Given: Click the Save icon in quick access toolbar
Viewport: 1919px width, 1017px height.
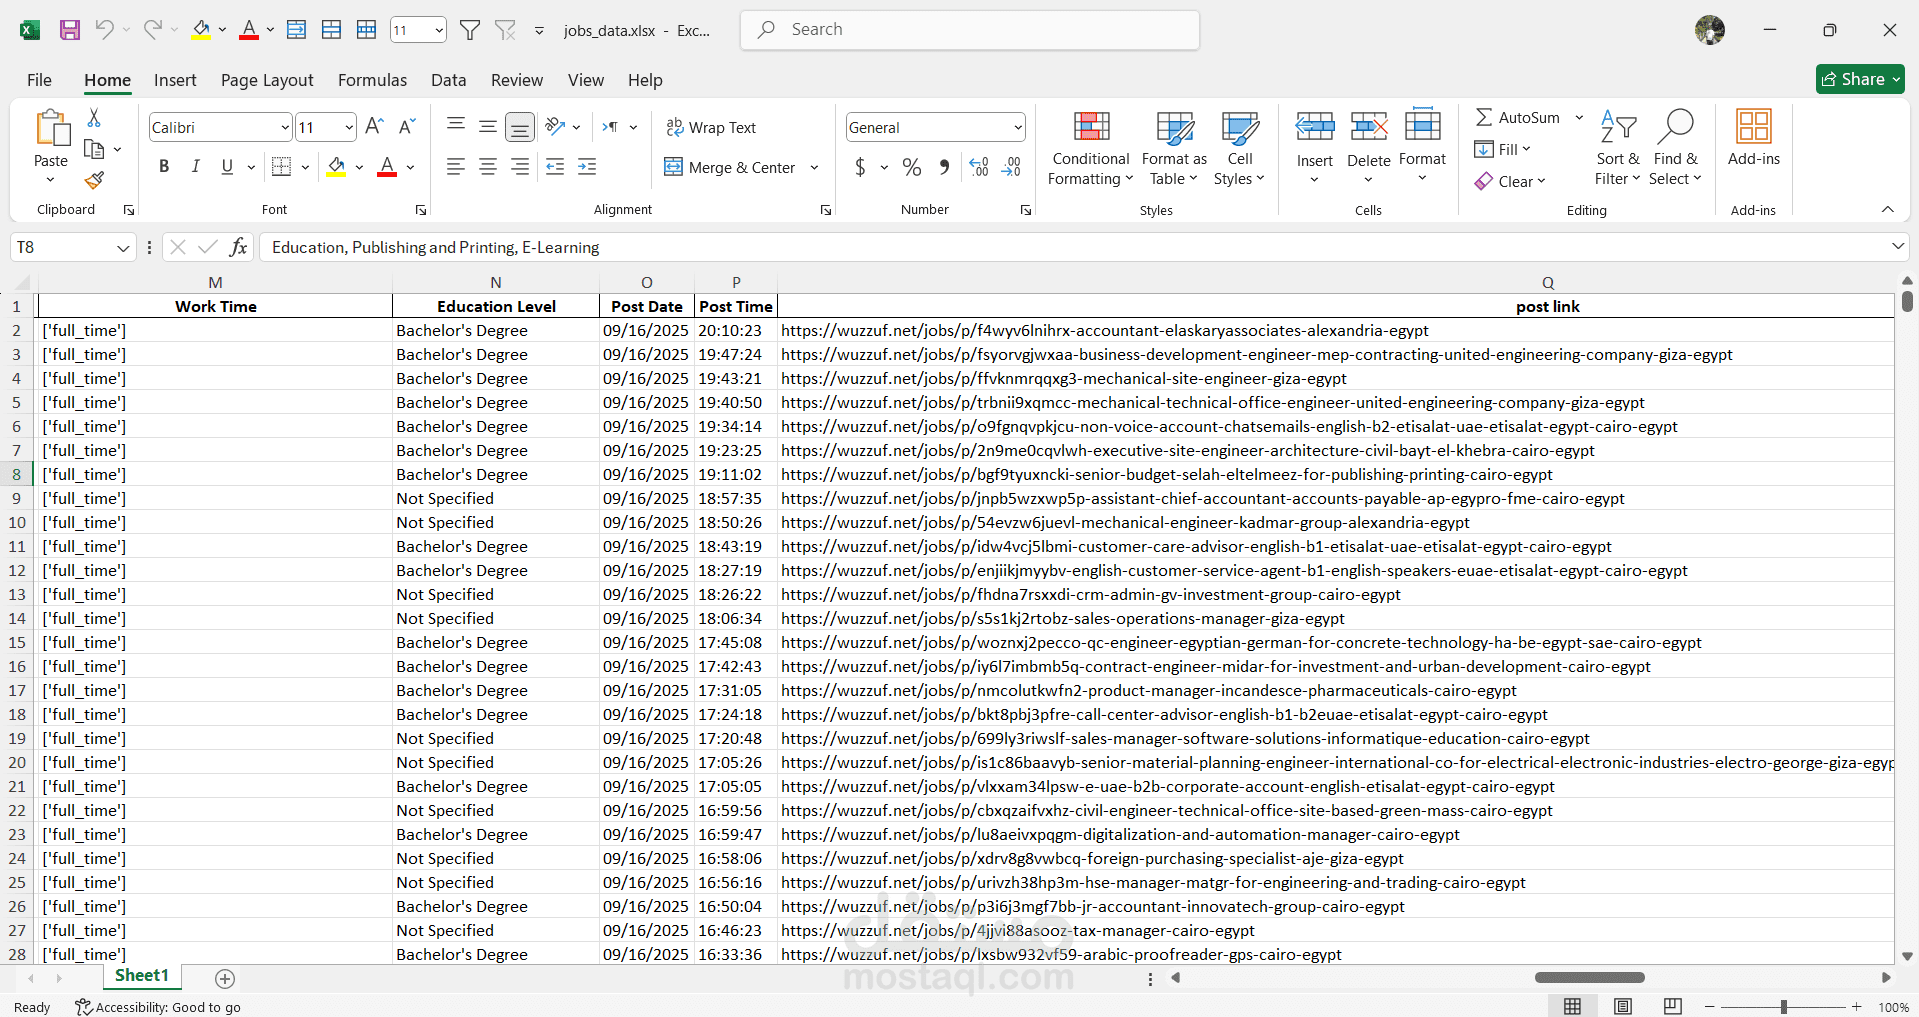Looking at the screenshot, I should [70, 30].
